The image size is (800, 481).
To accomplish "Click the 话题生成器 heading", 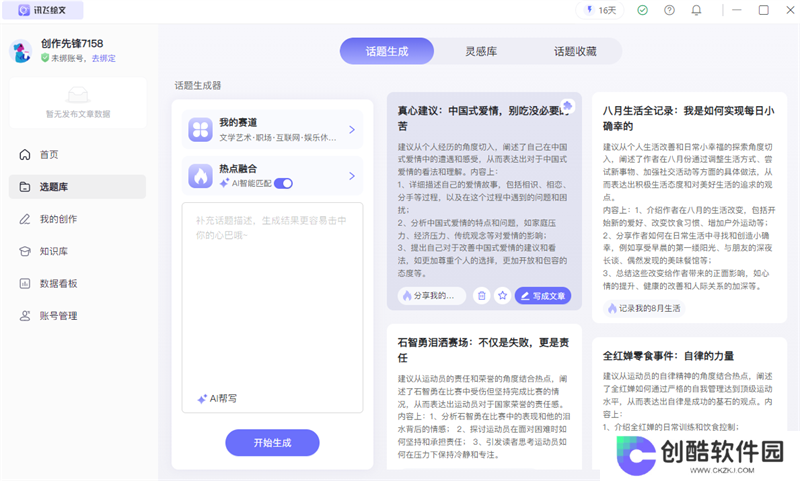I will 198,86.
